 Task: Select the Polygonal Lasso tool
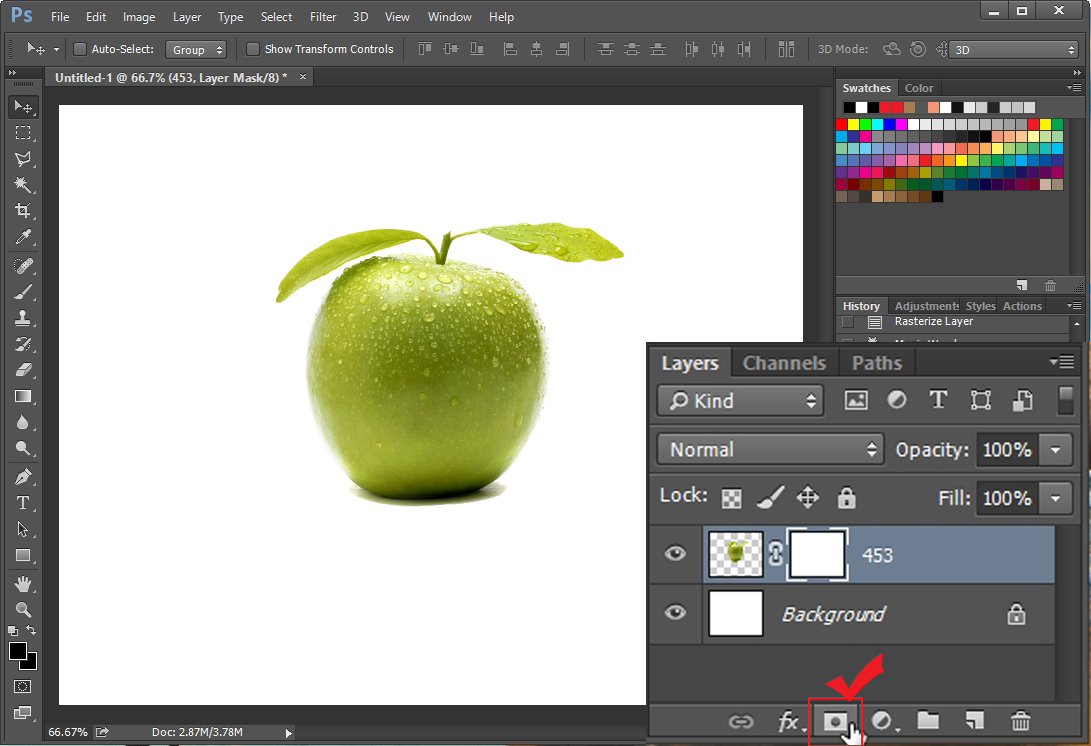pos(23,159)
